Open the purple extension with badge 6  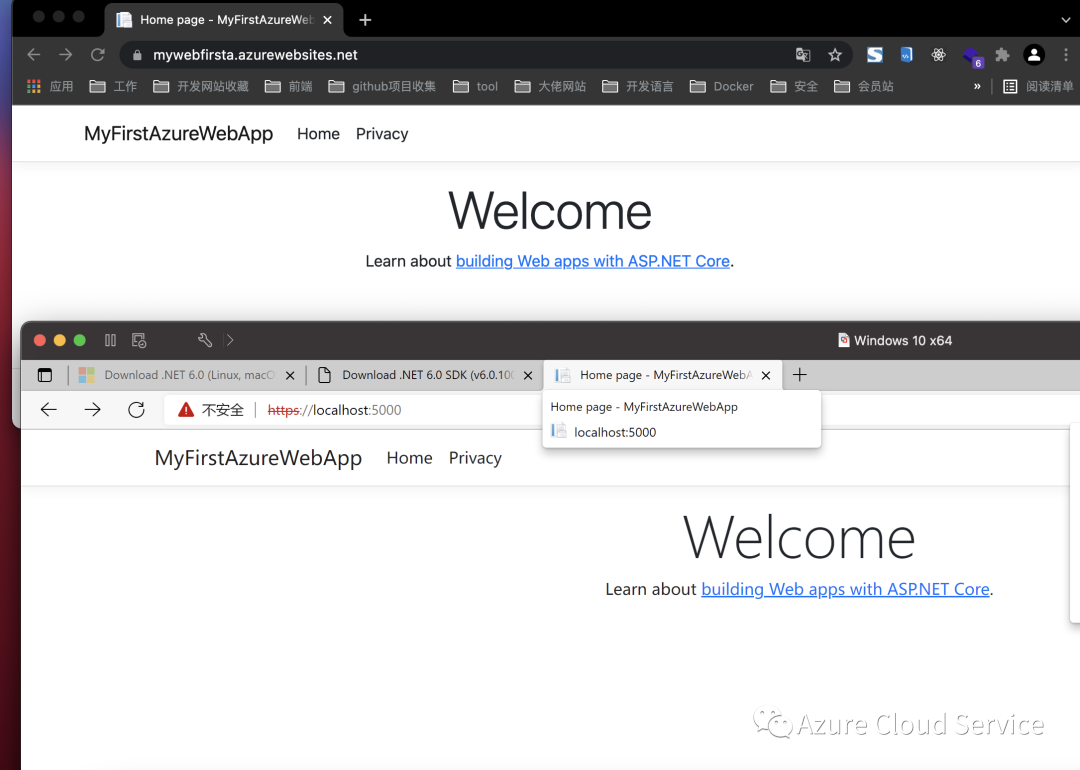coord(972,56)
